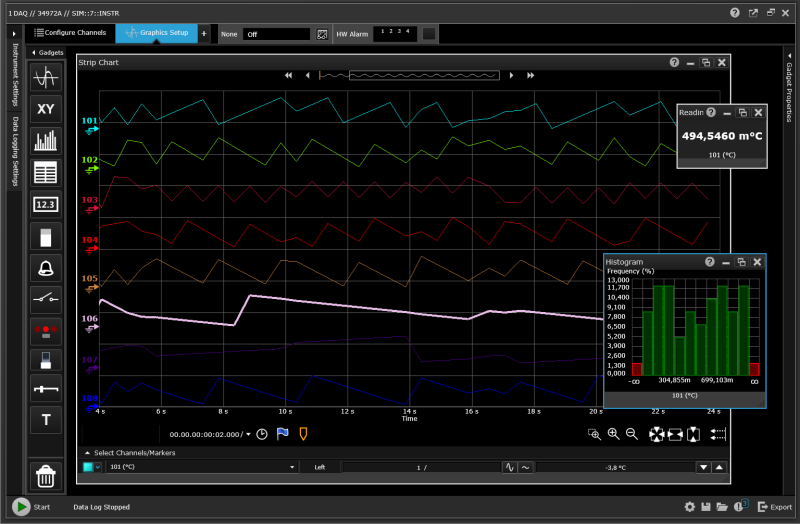800x524 pixels.
Task: Add an orange tag marker
Action: (303, 434)
